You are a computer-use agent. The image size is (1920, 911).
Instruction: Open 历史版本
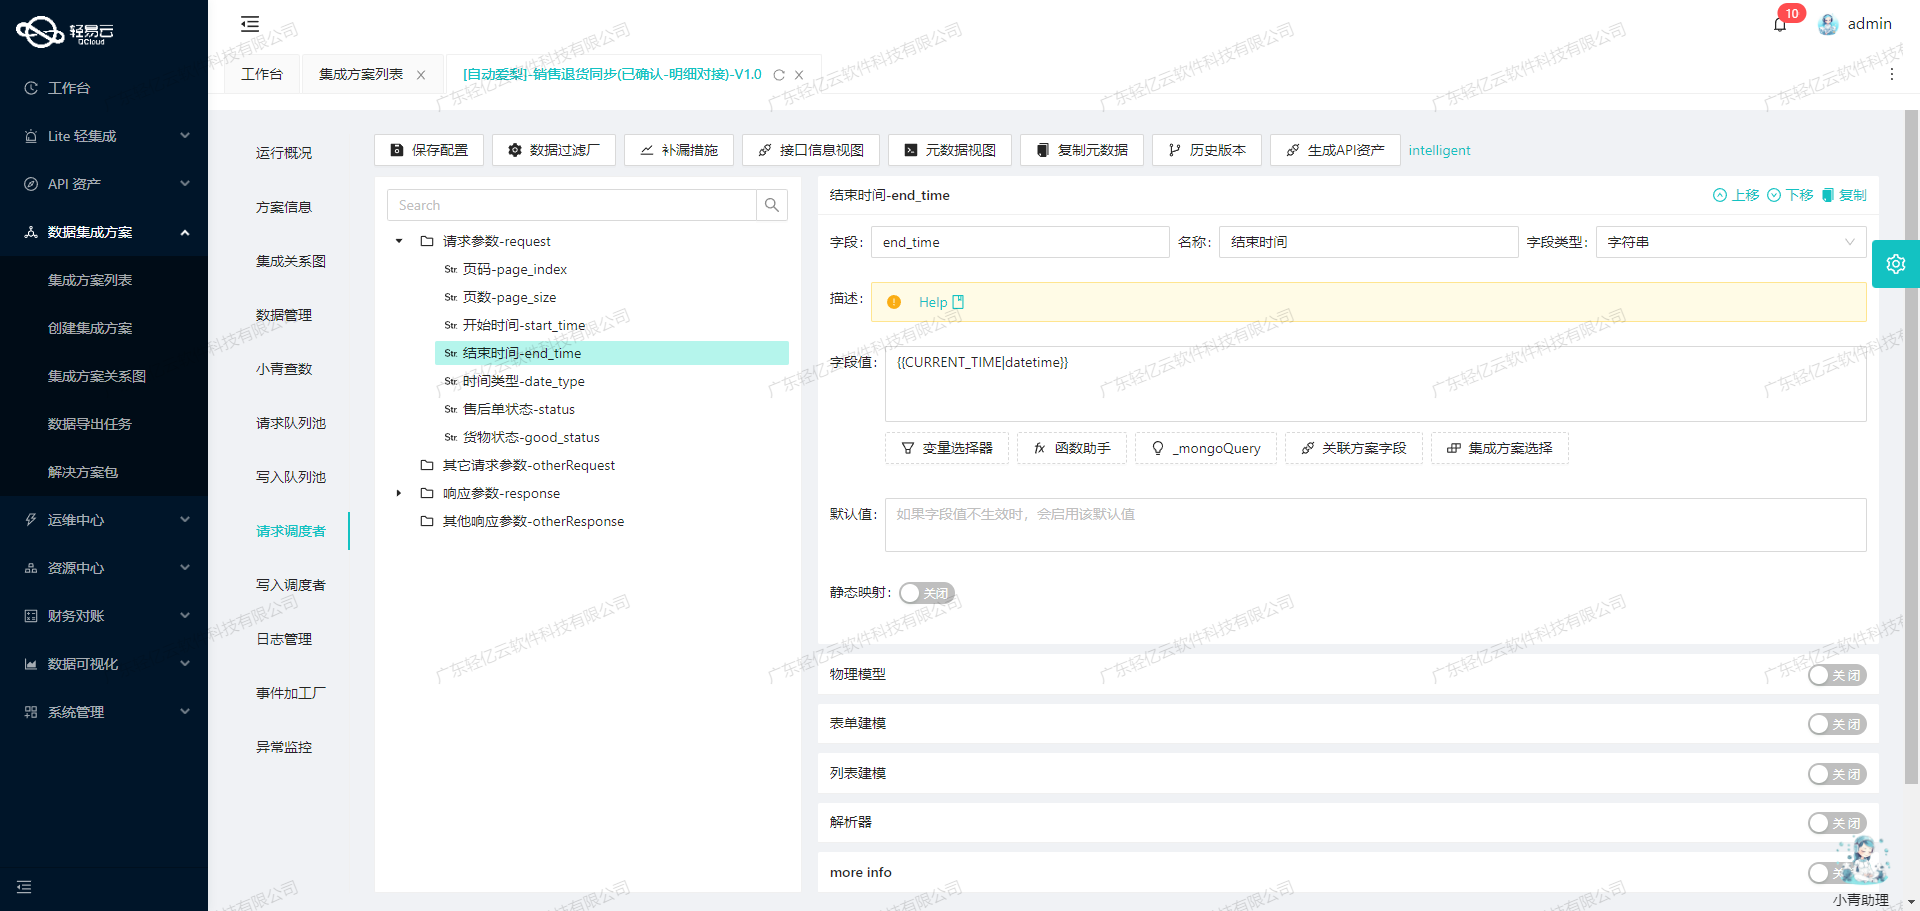1207,150
